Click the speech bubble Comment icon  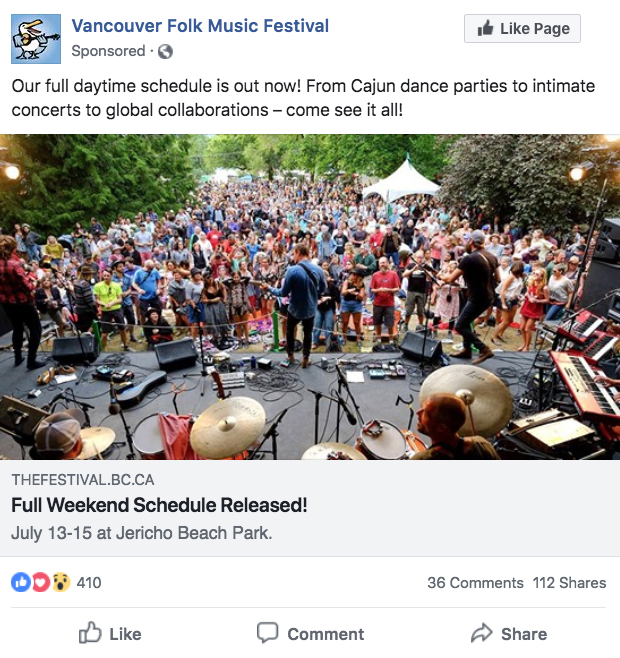[267, 633]
